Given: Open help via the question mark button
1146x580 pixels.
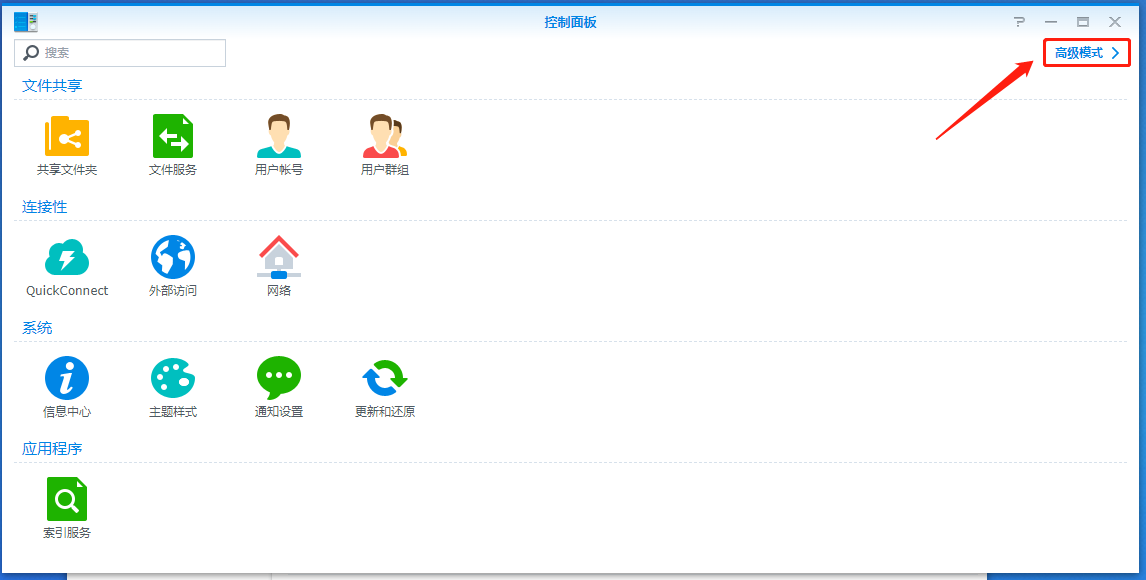Looking at the screenshot, I should (x=1019, y=22).
